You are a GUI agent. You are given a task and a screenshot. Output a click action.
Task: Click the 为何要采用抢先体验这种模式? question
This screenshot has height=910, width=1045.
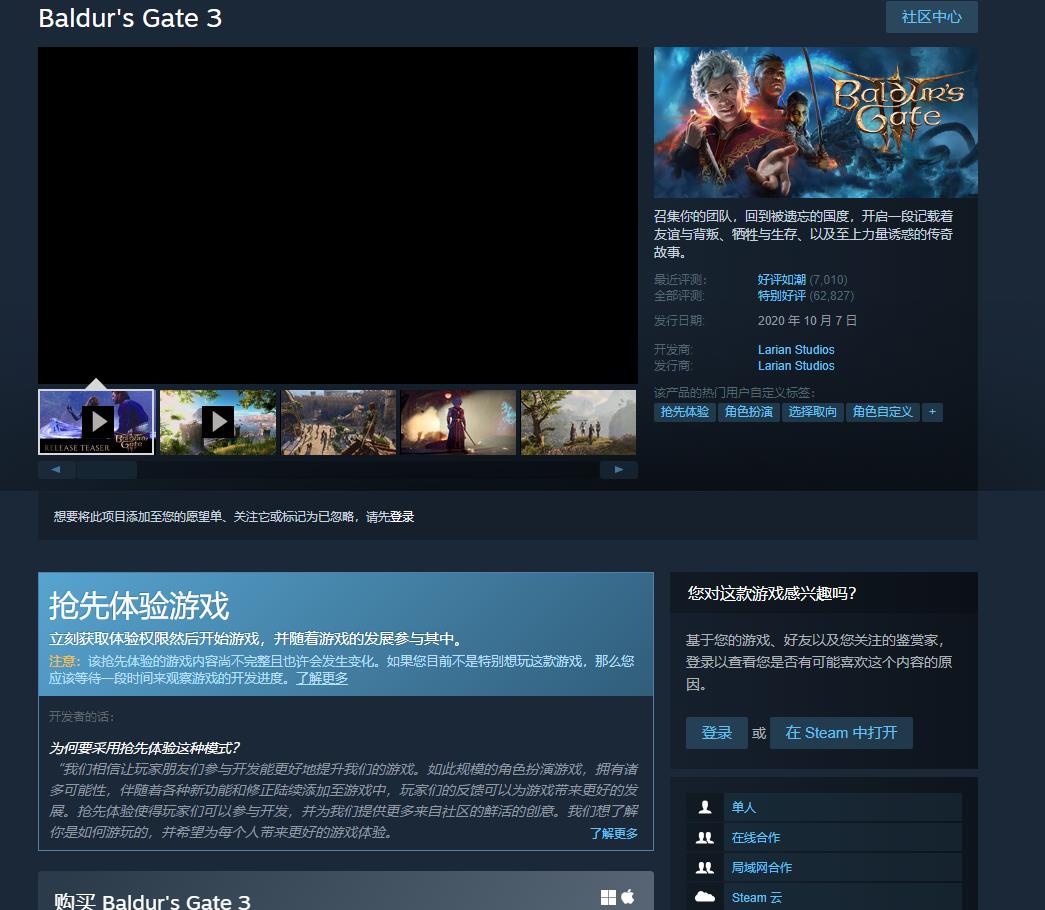click(144, 748)
